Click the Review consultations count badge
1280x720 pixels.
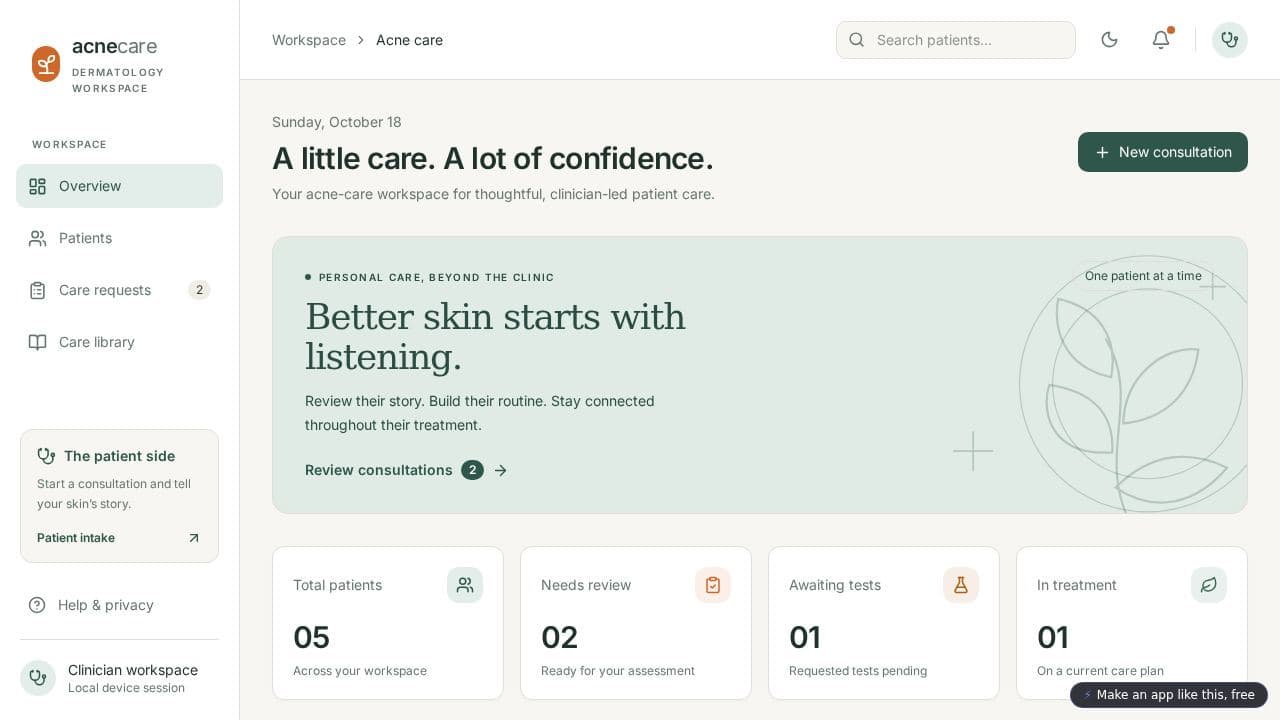472,470
